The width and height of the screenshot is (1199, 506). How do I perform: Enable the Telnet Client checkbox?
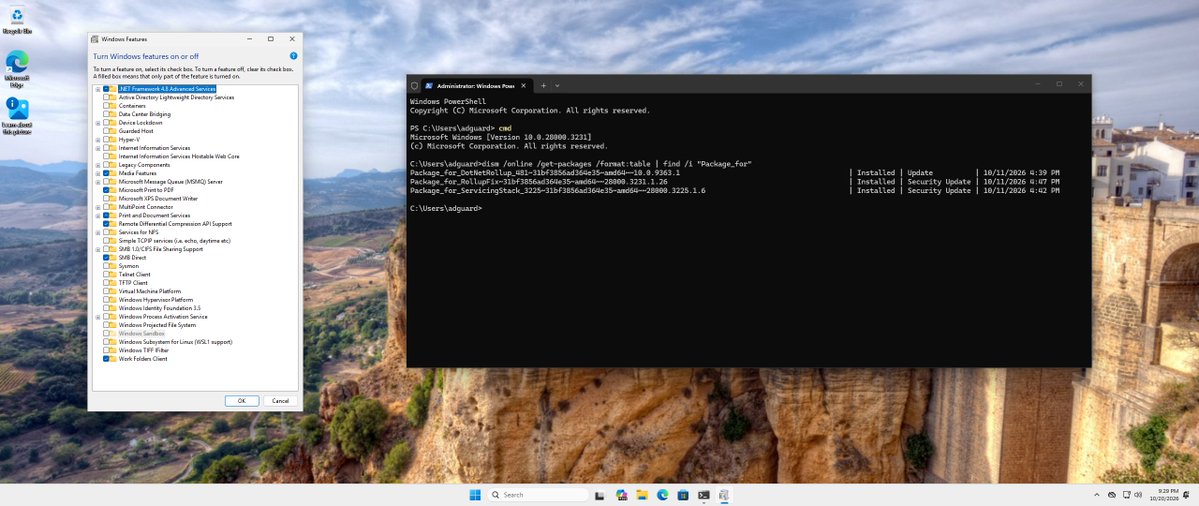pos(106,274)
